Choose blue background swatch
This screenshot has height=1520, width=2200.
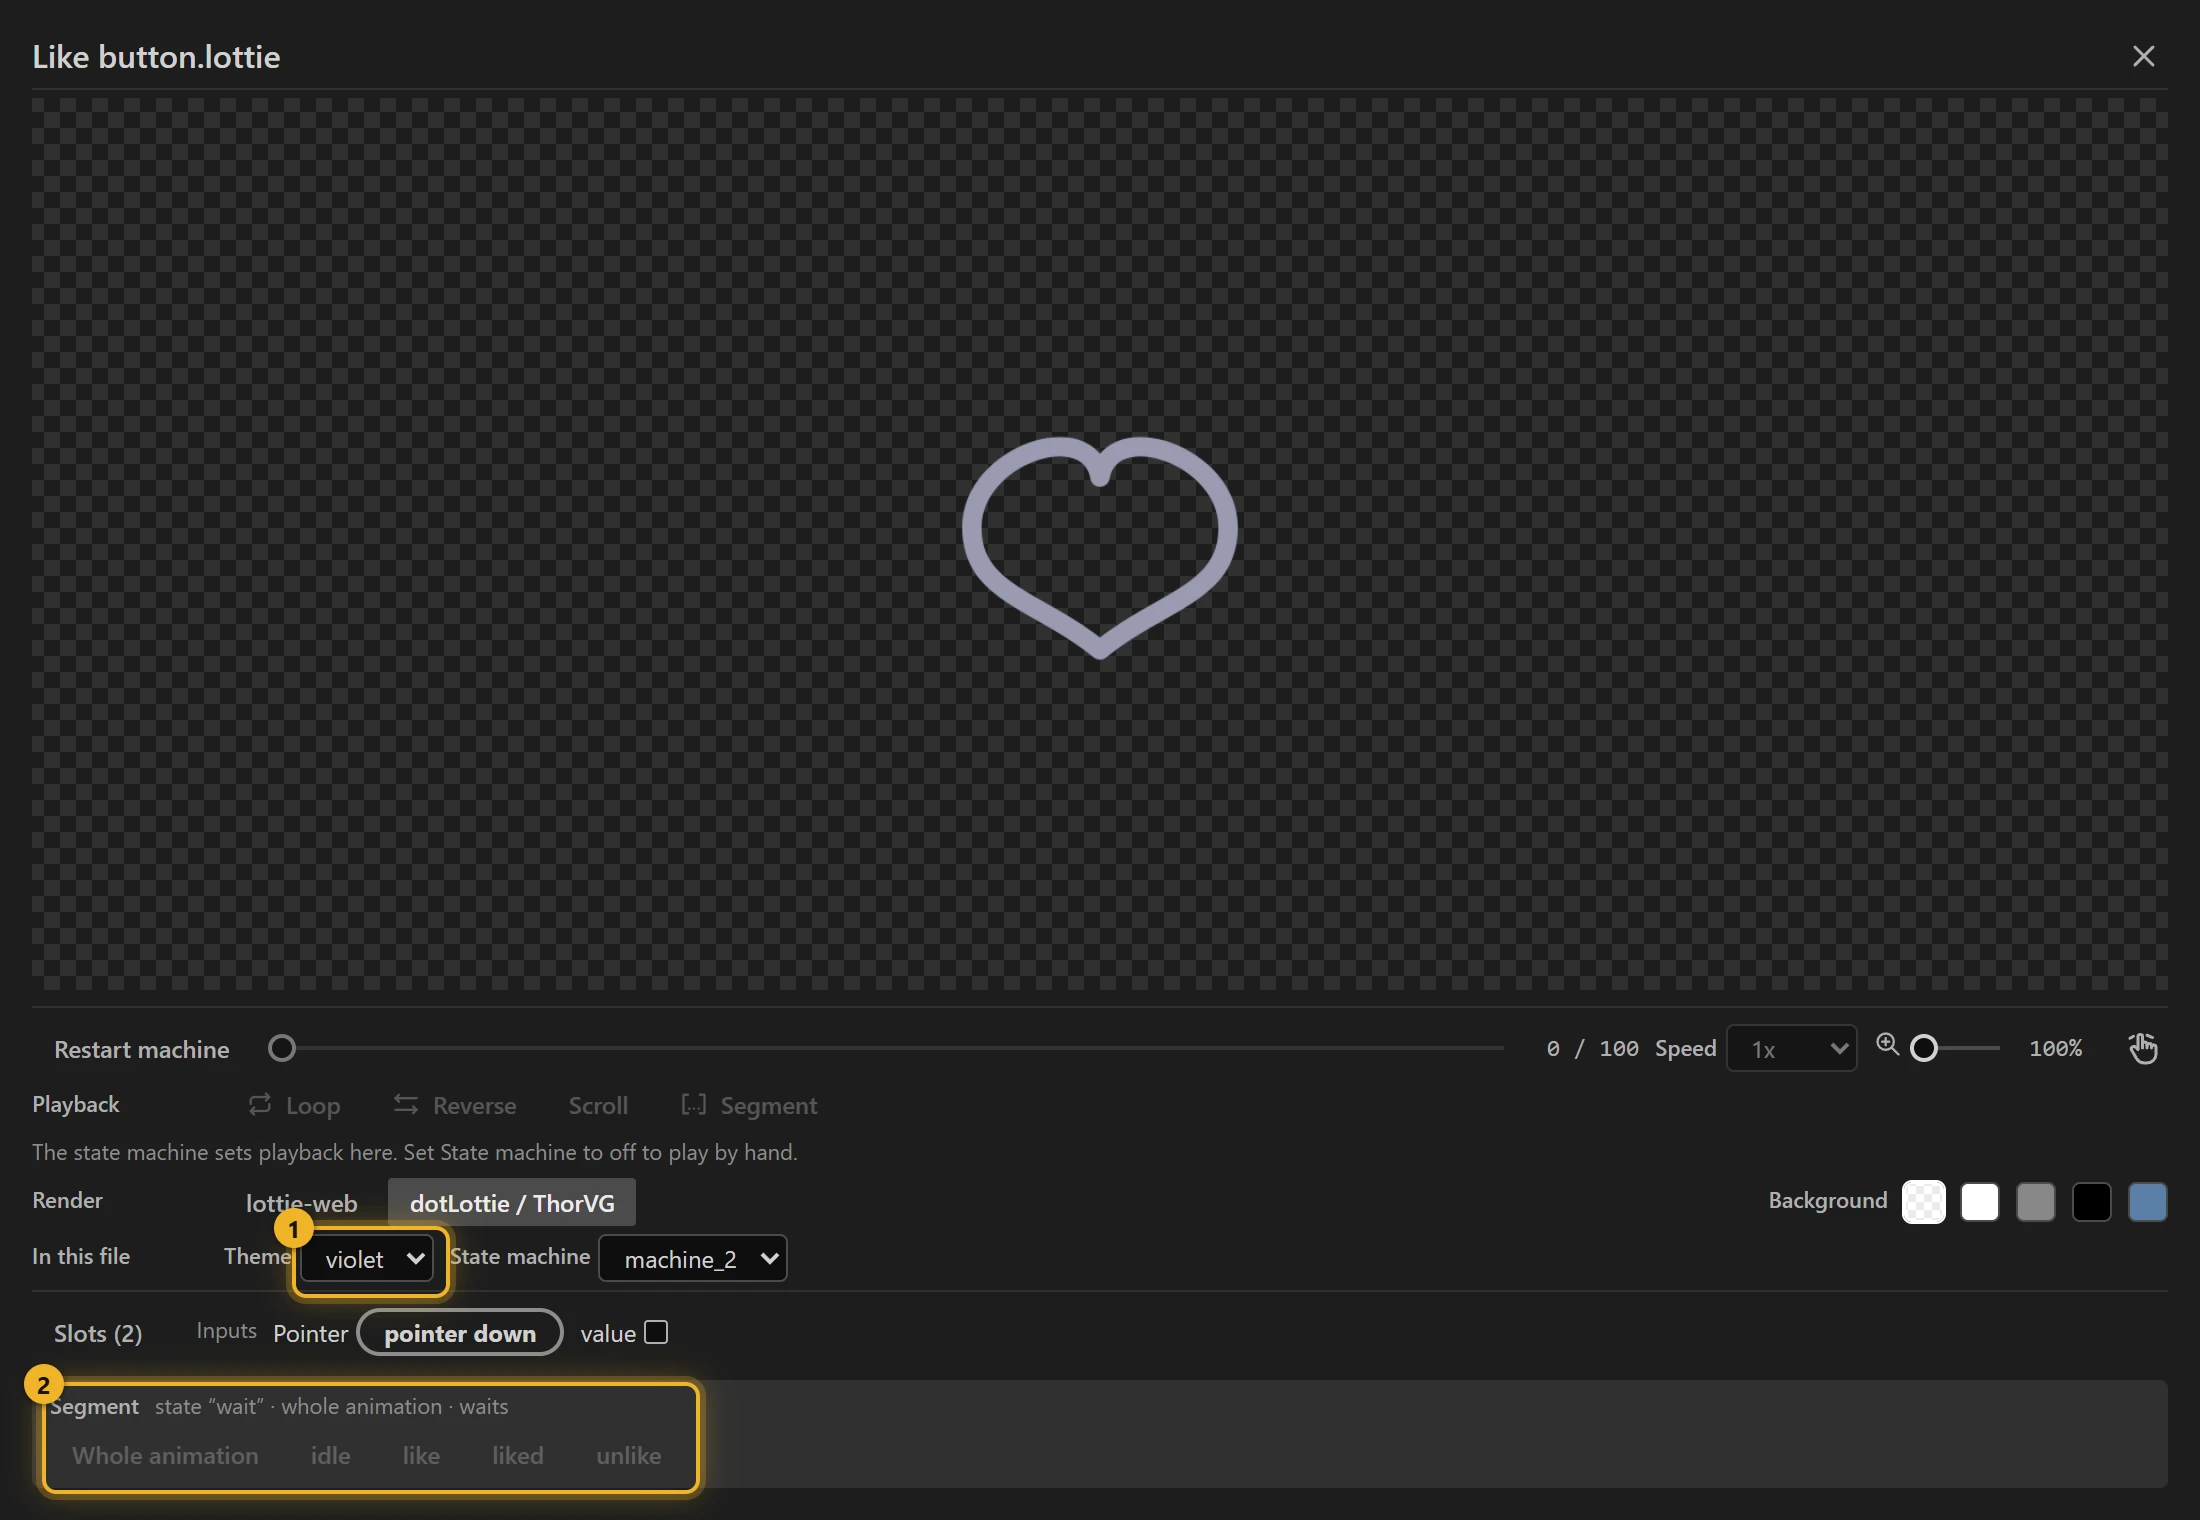[2148, 1201]
